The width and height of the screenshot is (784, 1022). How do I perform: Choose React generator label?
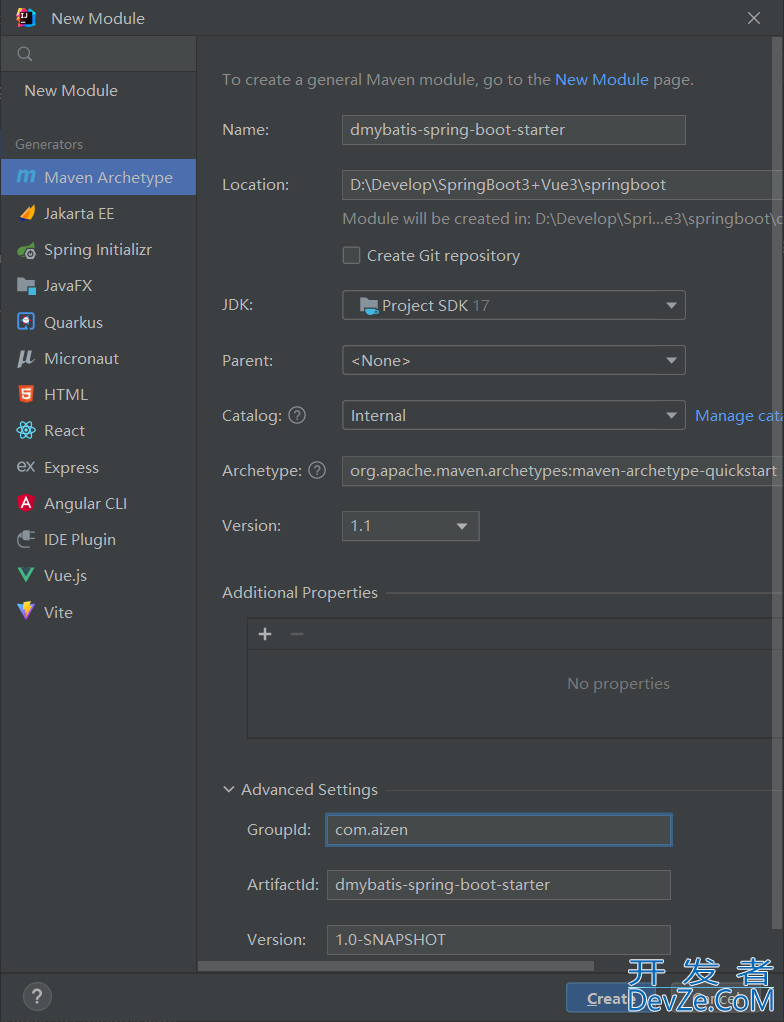(x=64, y=431)
